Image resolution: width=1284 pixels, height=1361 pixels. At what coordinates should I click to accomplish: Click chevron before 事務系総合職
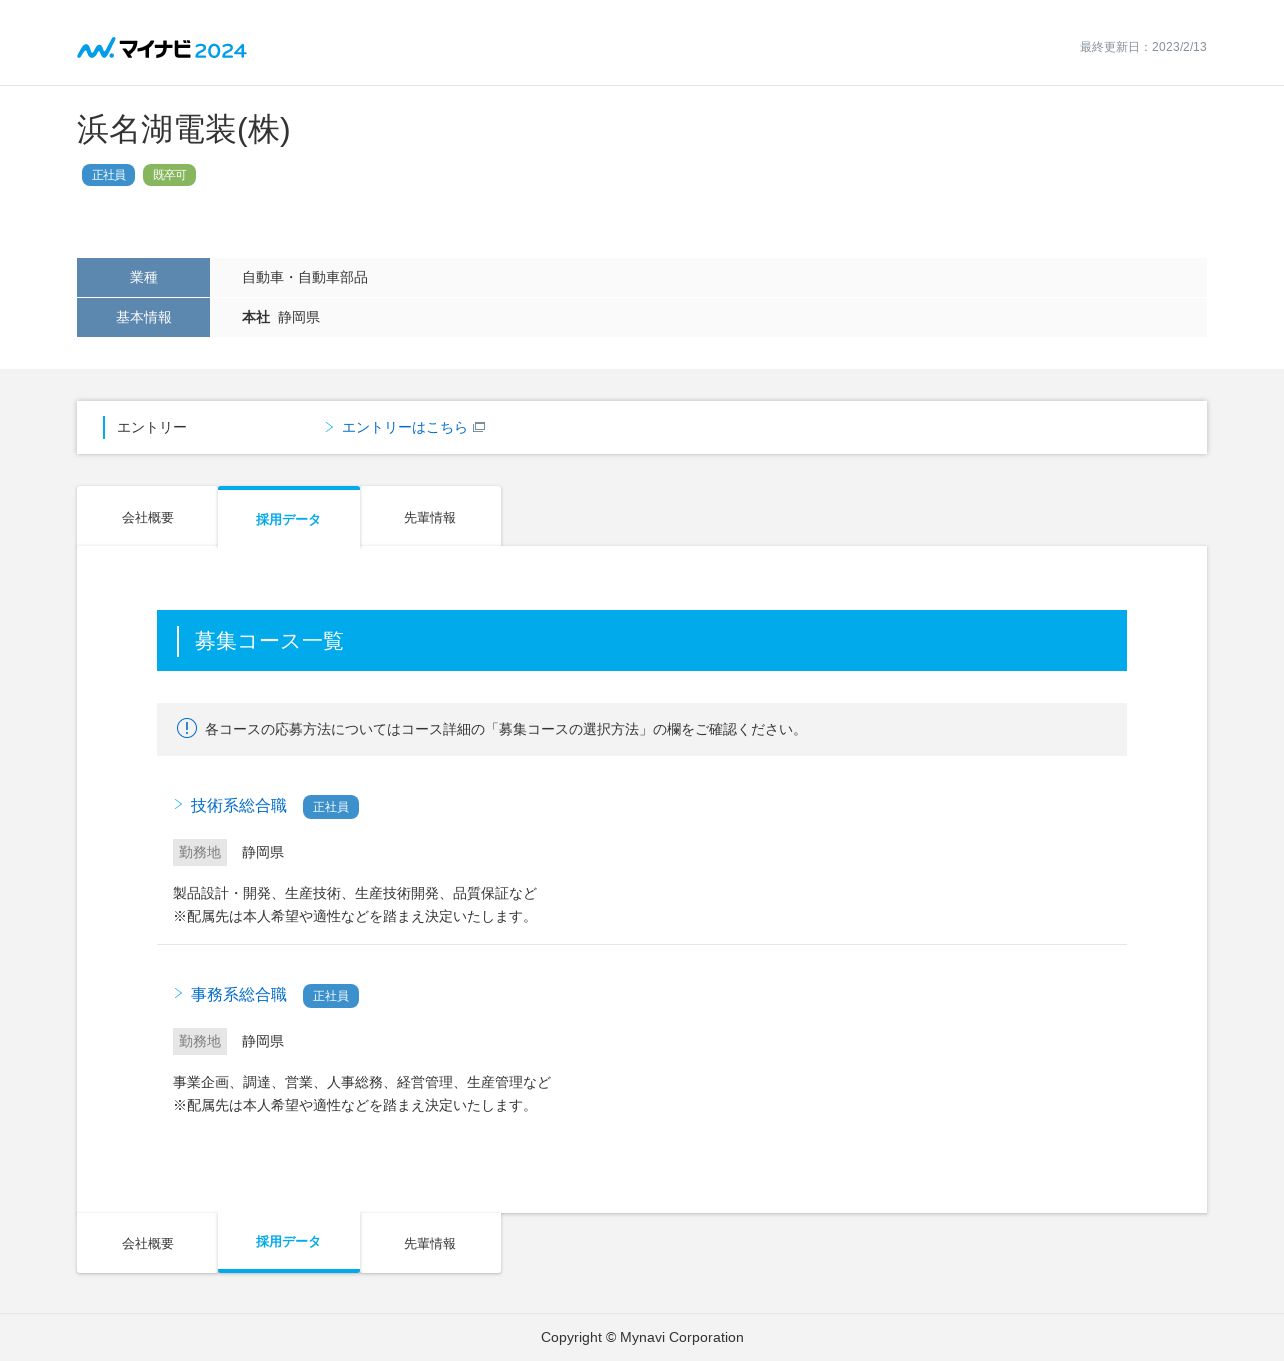(x=179, y=993)
